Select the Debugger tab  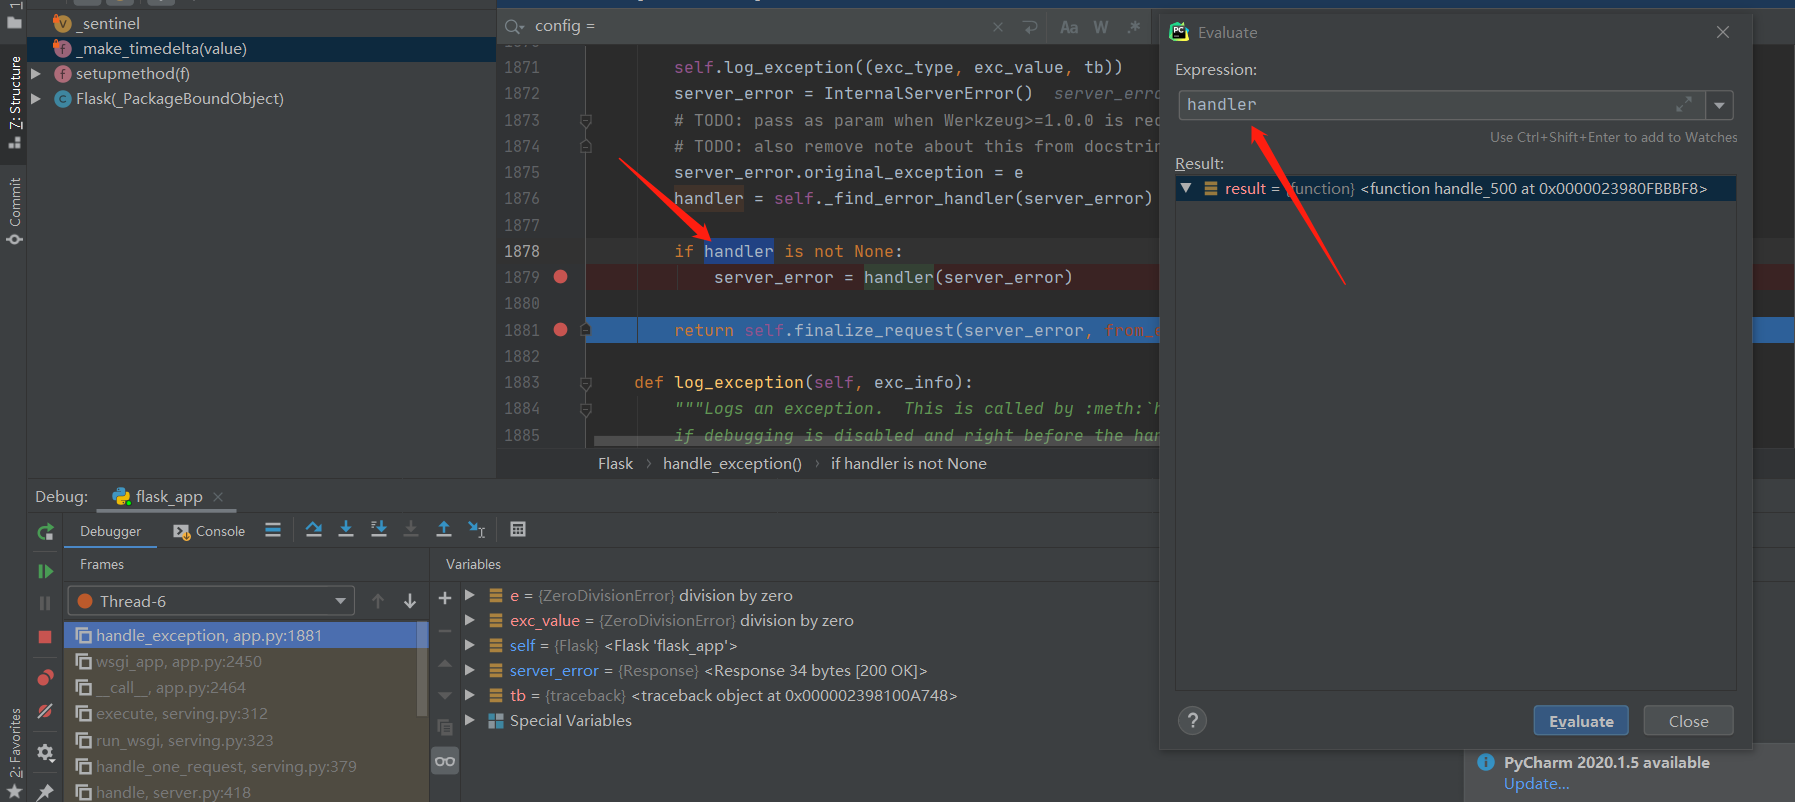110,531
